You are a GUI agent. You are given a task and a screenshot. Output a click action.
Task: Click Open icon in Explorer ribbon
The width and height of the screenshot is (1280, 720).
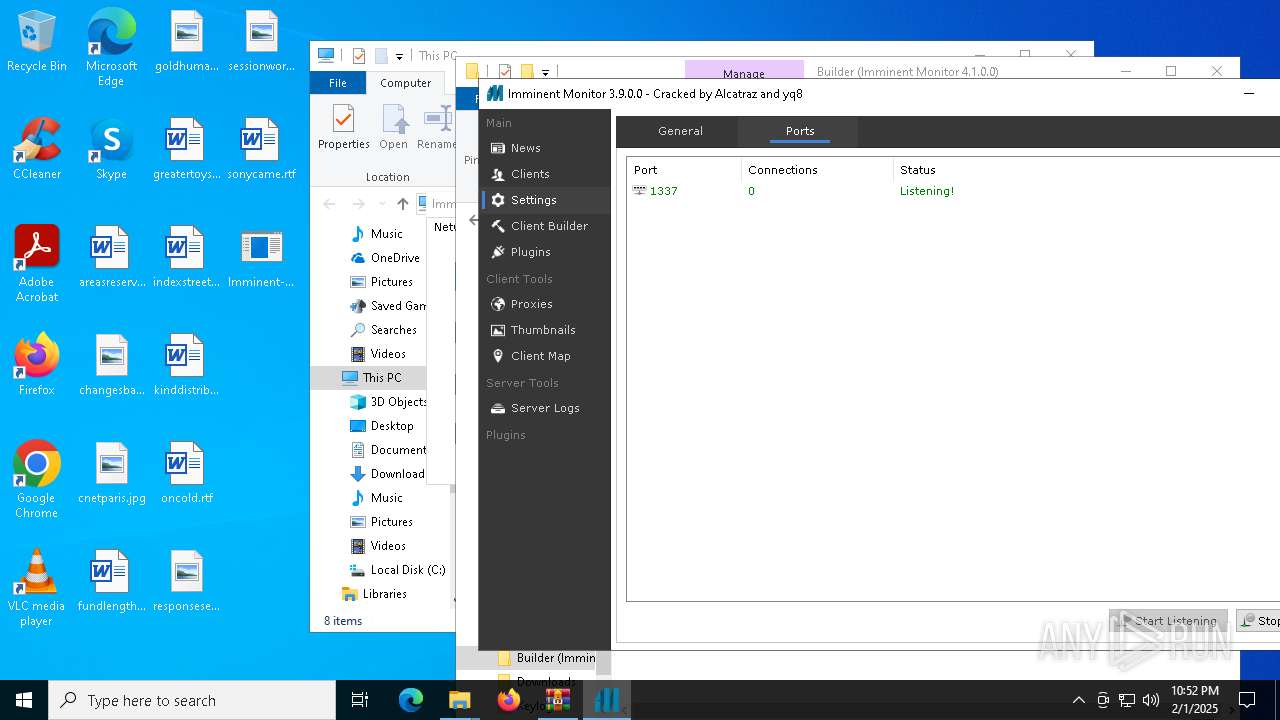[394, 127]
